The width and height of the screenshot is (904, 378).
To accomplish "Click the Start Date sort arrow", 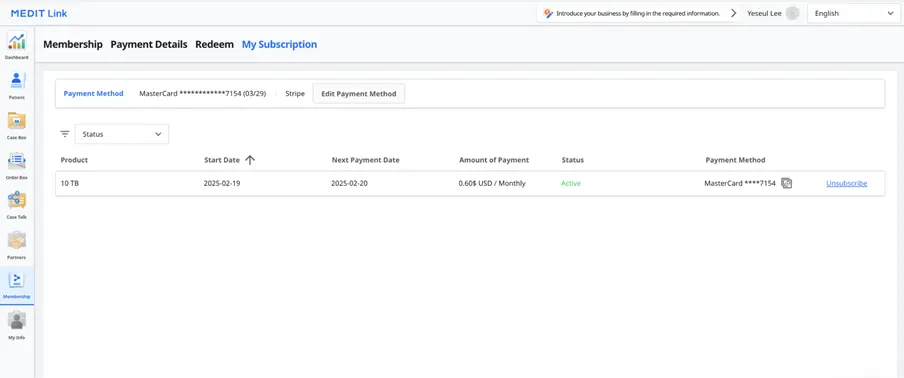I will (x=250, y=160).
